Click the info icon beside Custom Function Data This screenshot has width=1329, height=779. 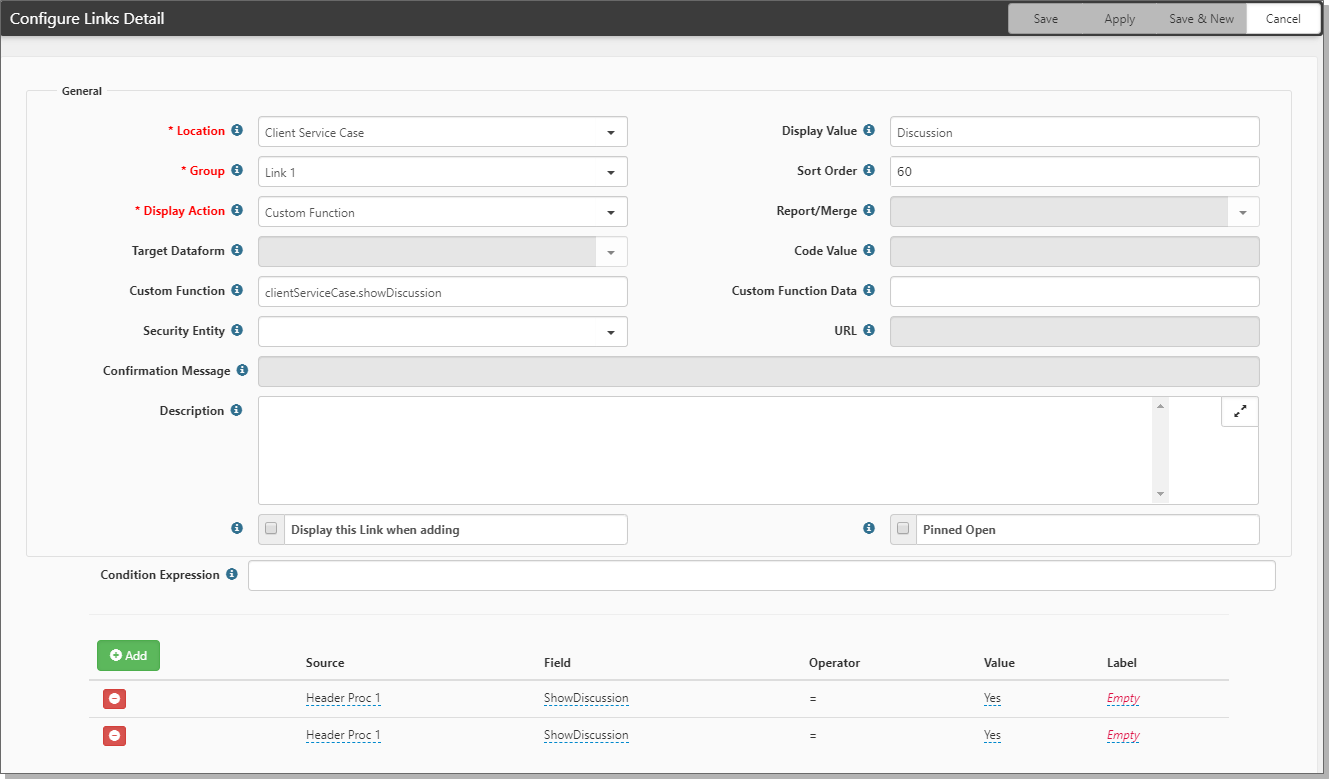869,291
